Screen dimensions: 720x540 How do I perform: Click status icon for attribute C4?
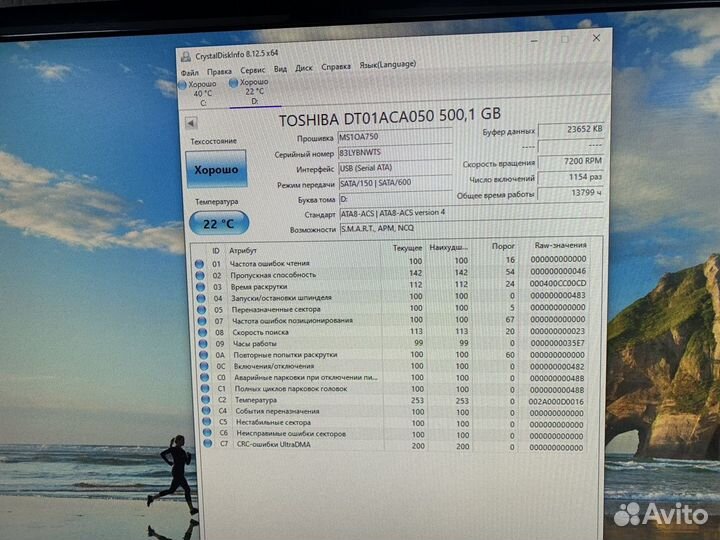[206, 411]
